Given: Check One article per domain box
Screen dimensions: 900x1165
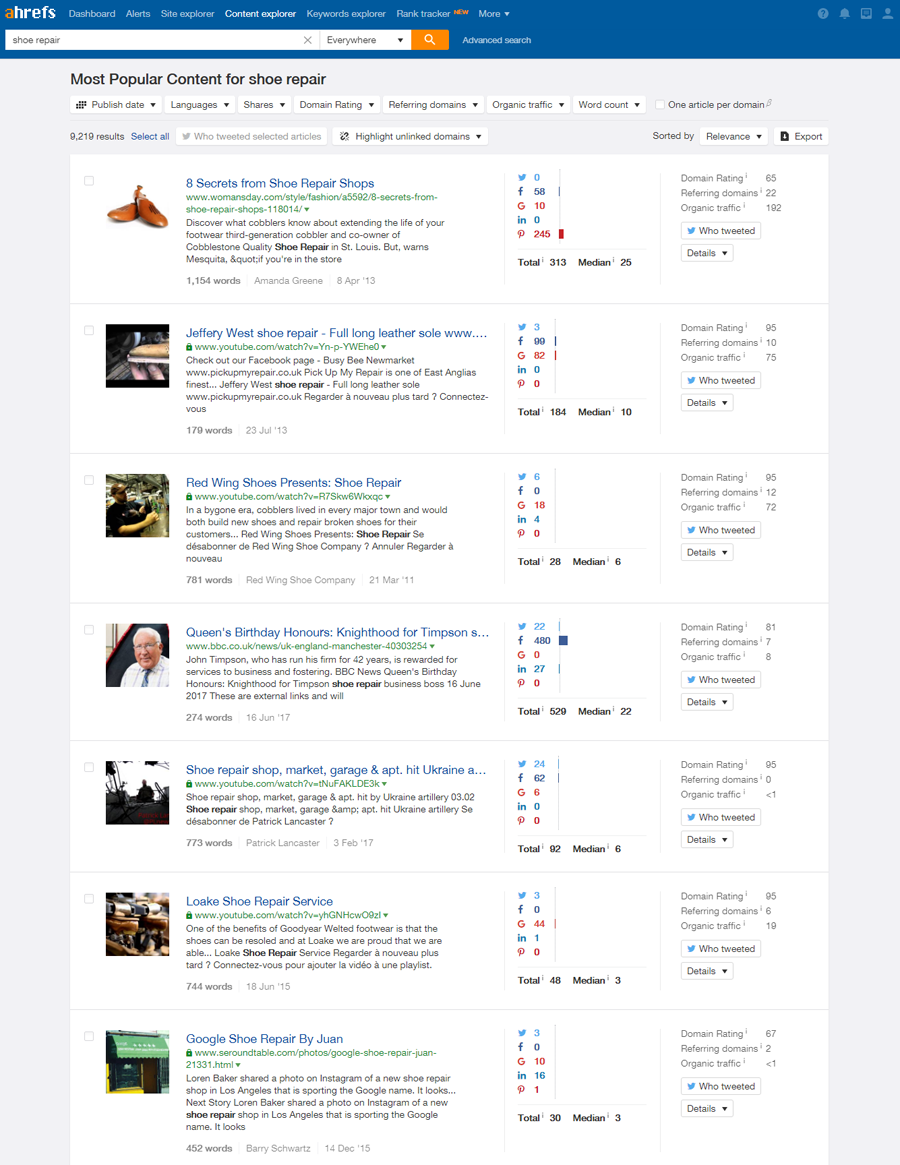Looking at the screenshot, I should (659, 105).
